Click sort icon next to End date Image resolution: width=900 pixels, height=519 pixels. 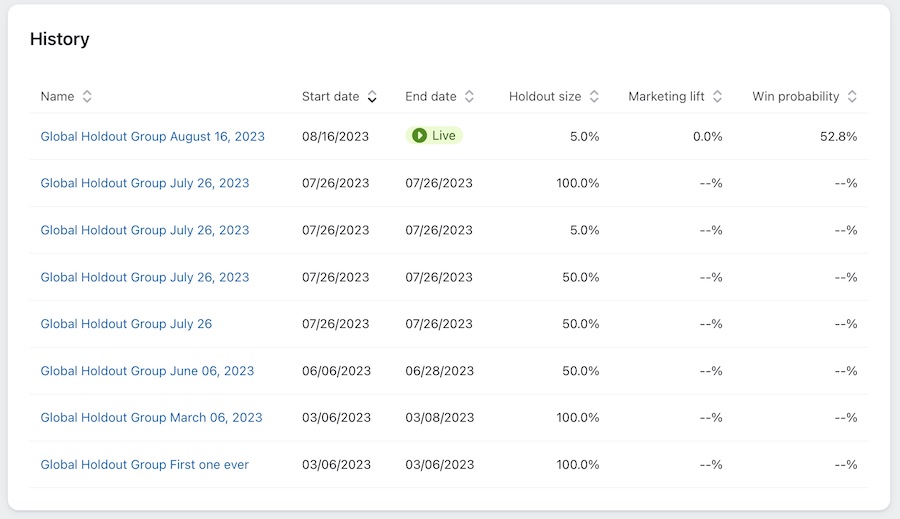coord(469,97)
